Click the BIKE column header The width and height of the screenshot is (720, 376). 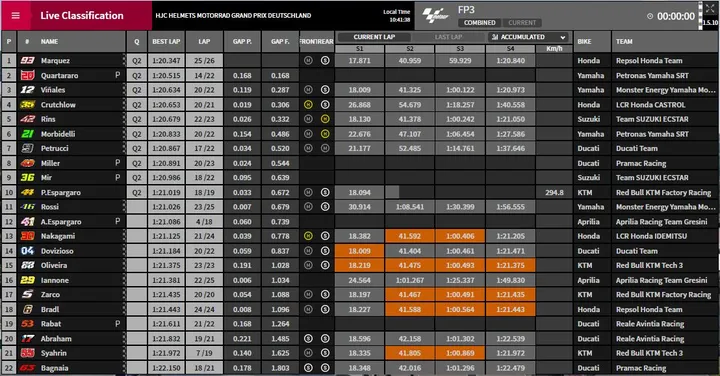585,41
